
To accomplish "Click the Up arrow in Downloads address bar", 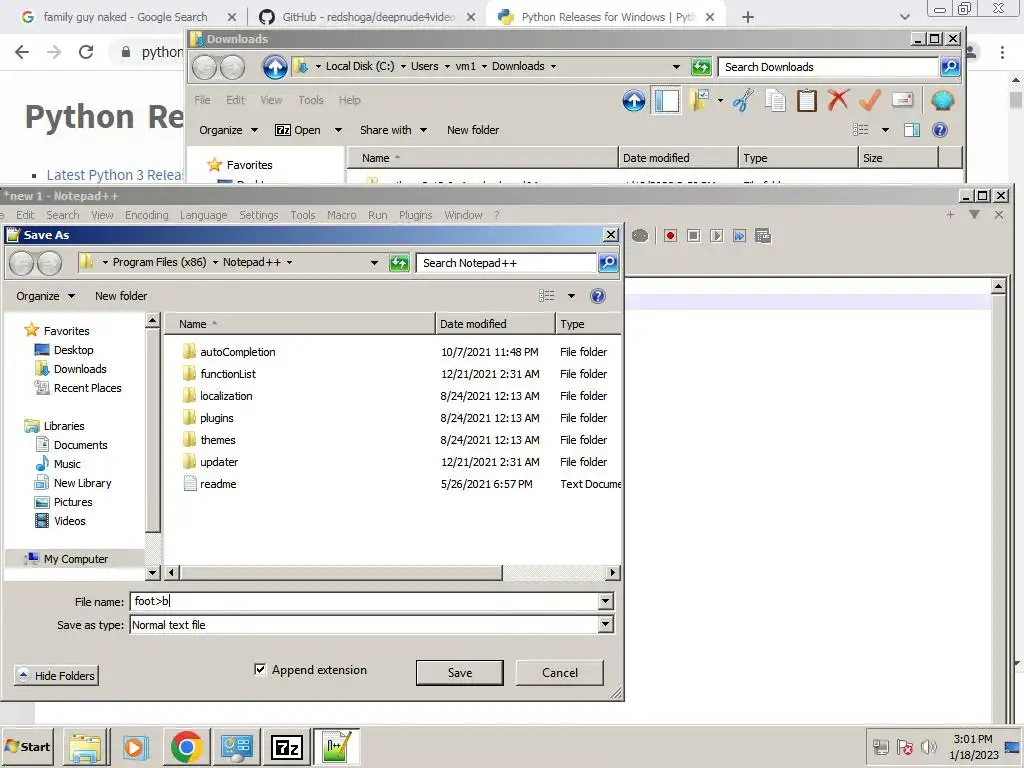I will [275, 67].
